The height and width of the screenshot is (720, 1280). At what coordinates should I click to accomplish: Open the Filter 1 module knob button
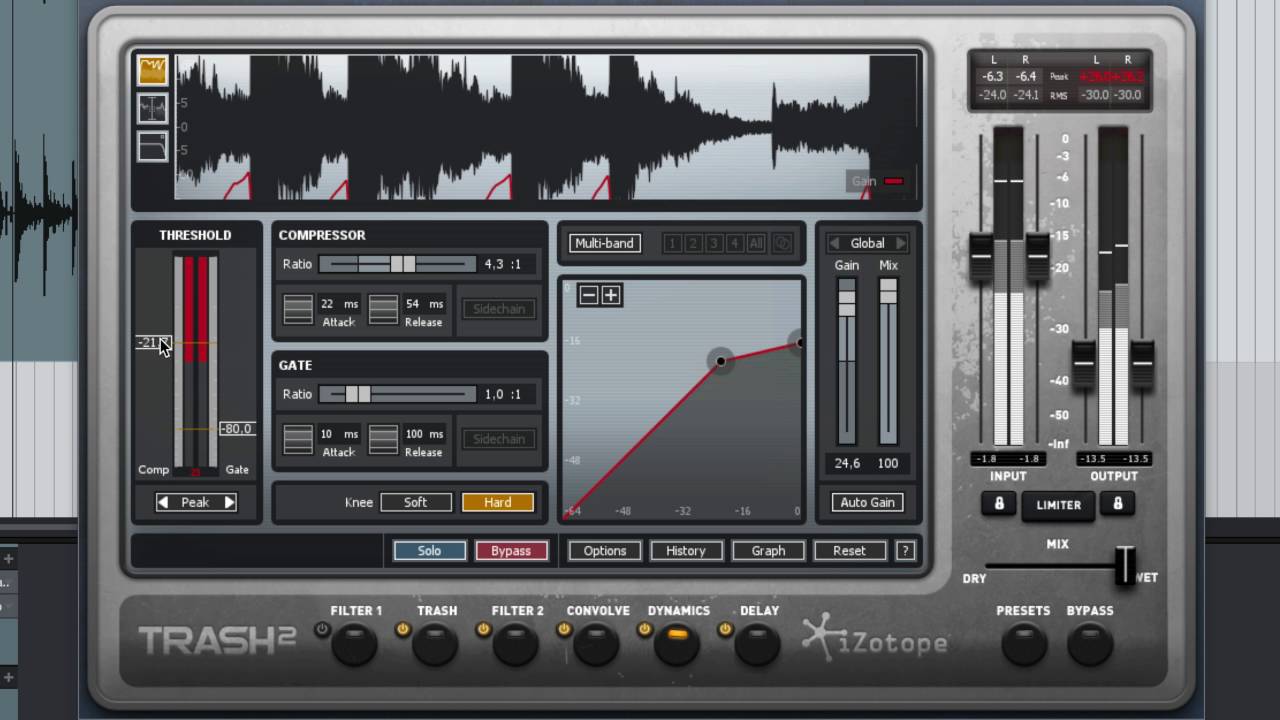[x=355, y=645]
